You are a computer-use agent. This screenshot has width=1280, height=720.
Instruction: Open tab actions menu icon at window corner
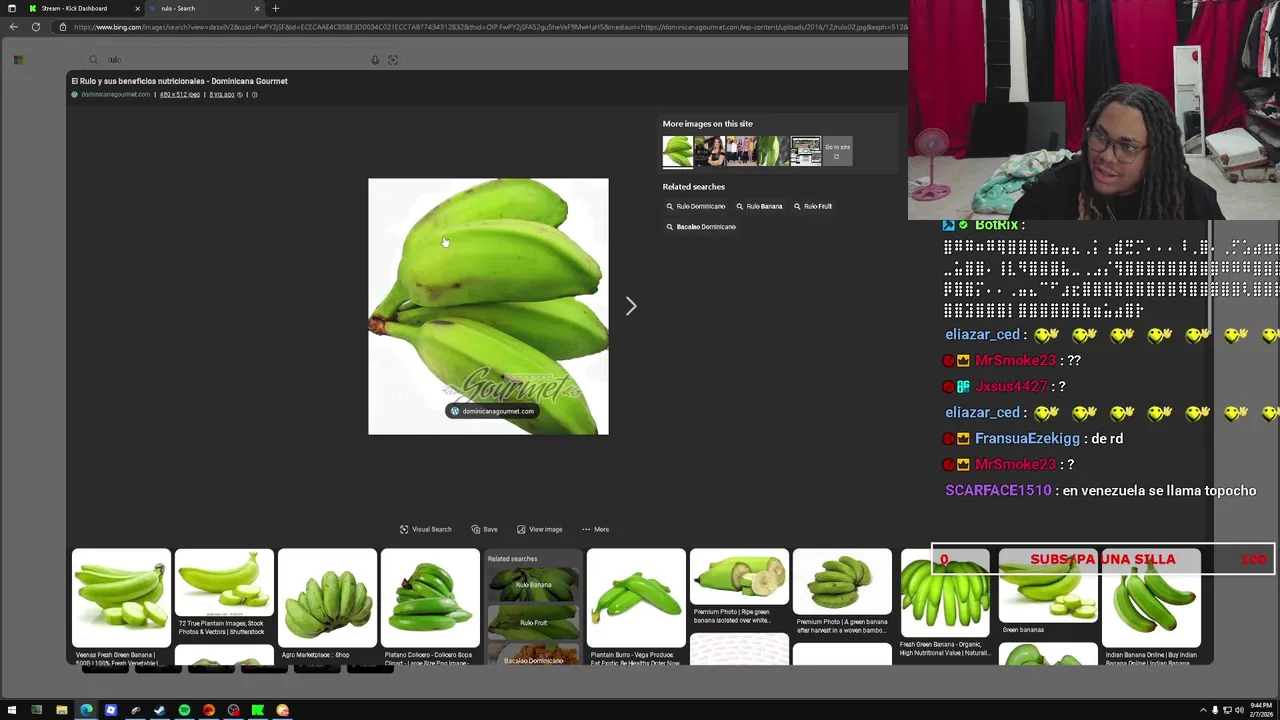point(11,8)
